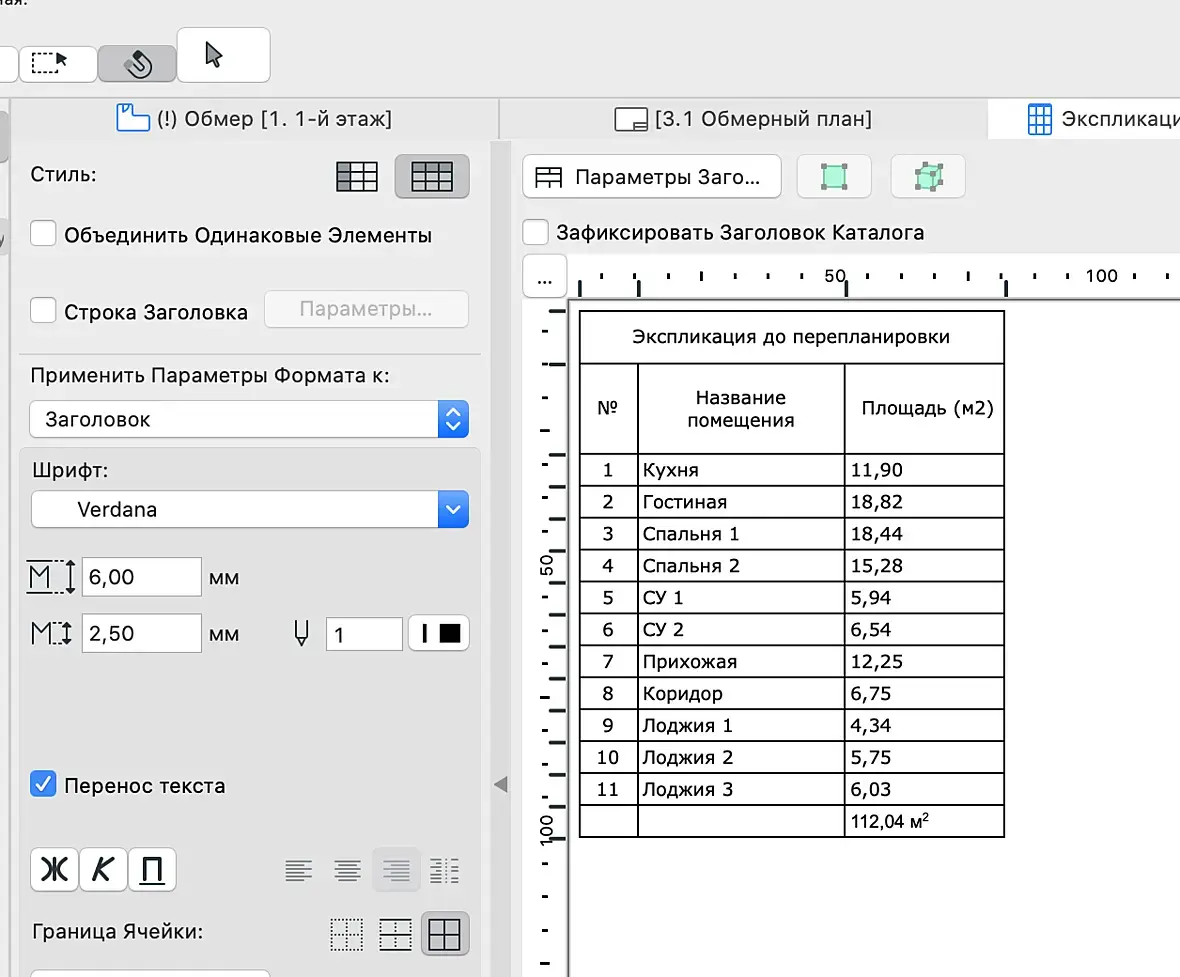Viewport: 1180px width, 977px height.
Task: Toggle bold Ж formatting
Action: coord(54,870)
